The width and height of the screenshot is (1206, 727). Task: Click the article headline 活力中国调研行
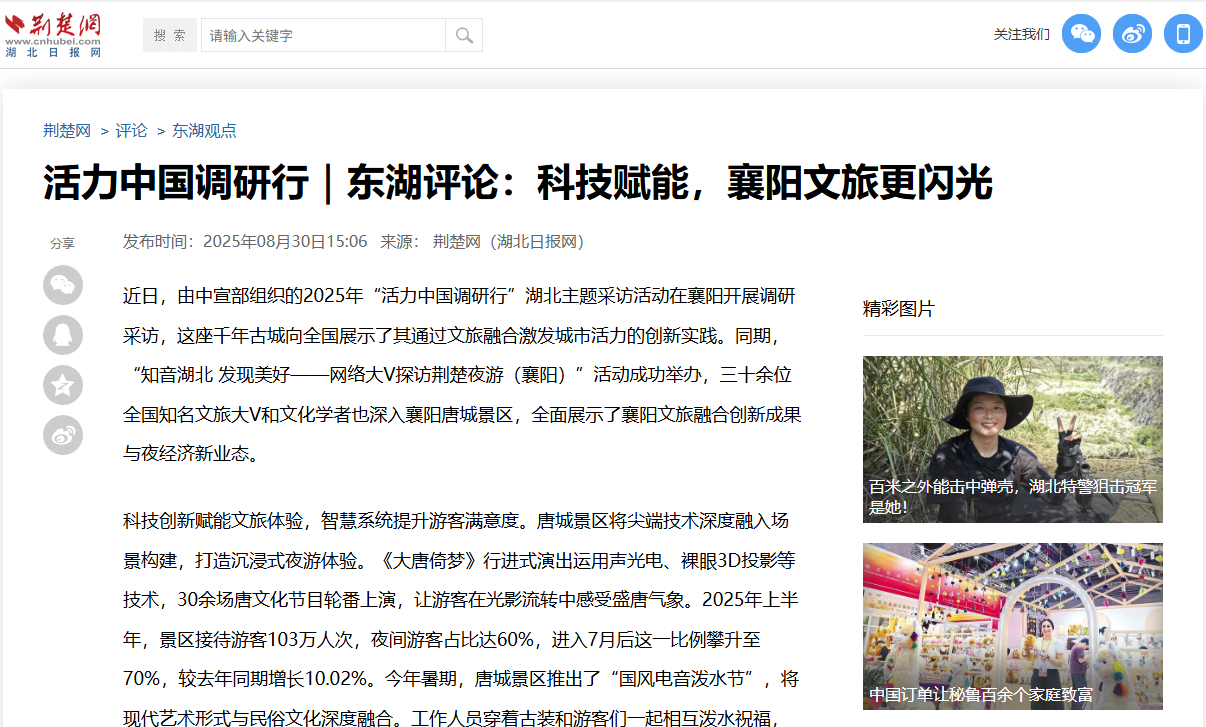click(x=517, y=183)
